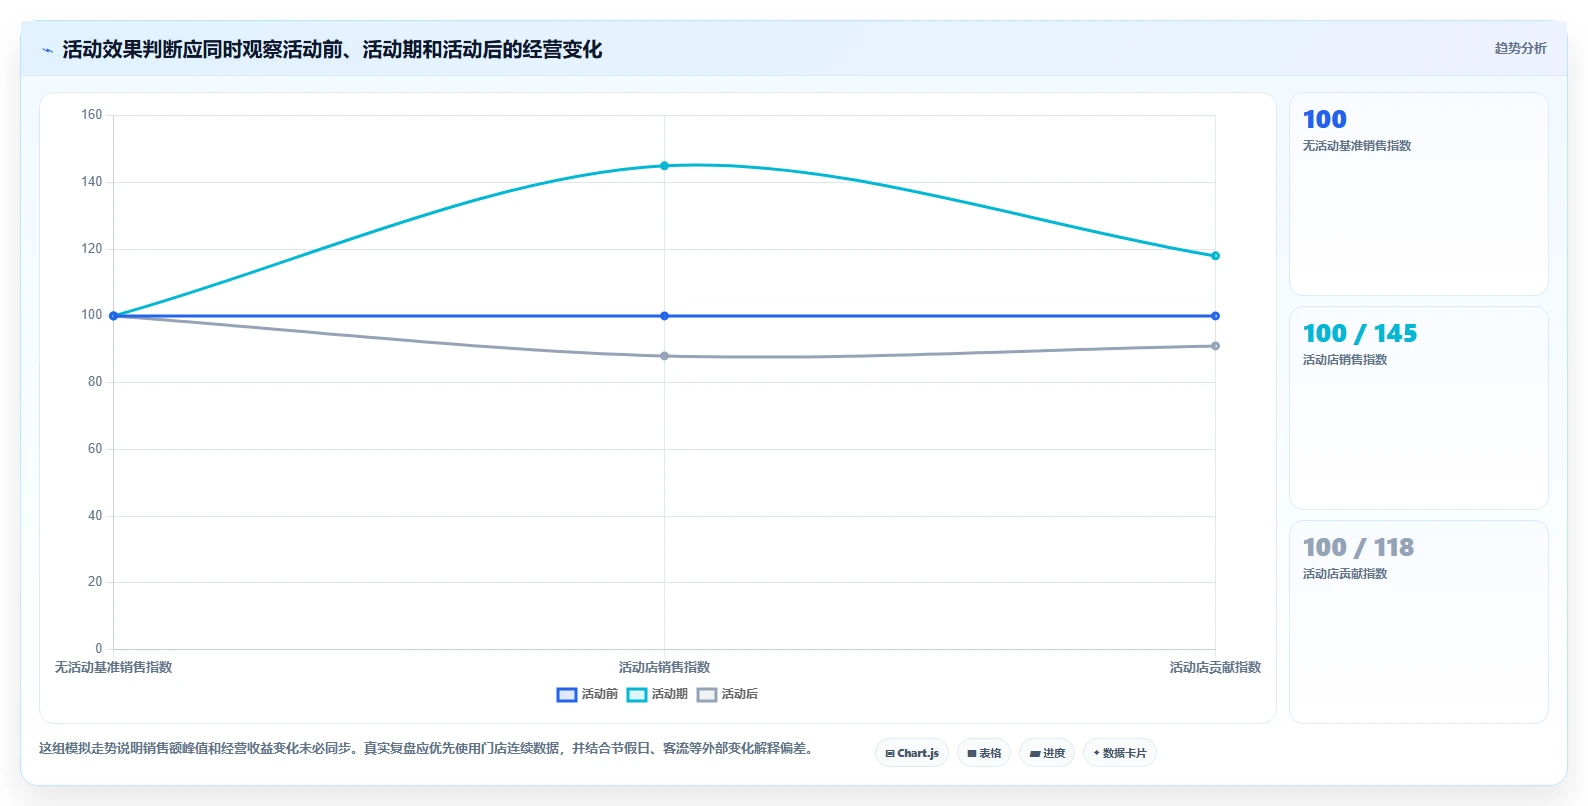Click the blue 100 value in the first card
The image size is (1588, 806).
pos(1324,120)
